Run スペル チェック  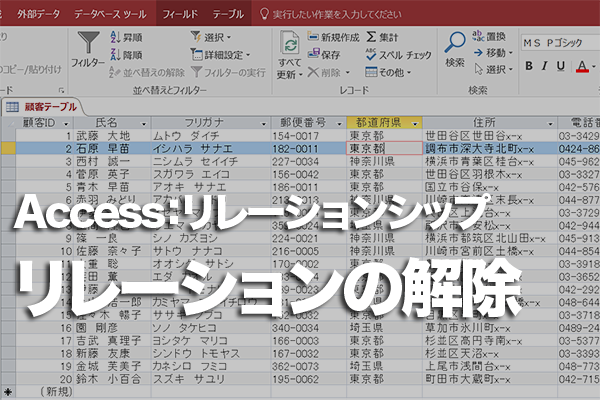pyautogui.click(x=398, y=55)
